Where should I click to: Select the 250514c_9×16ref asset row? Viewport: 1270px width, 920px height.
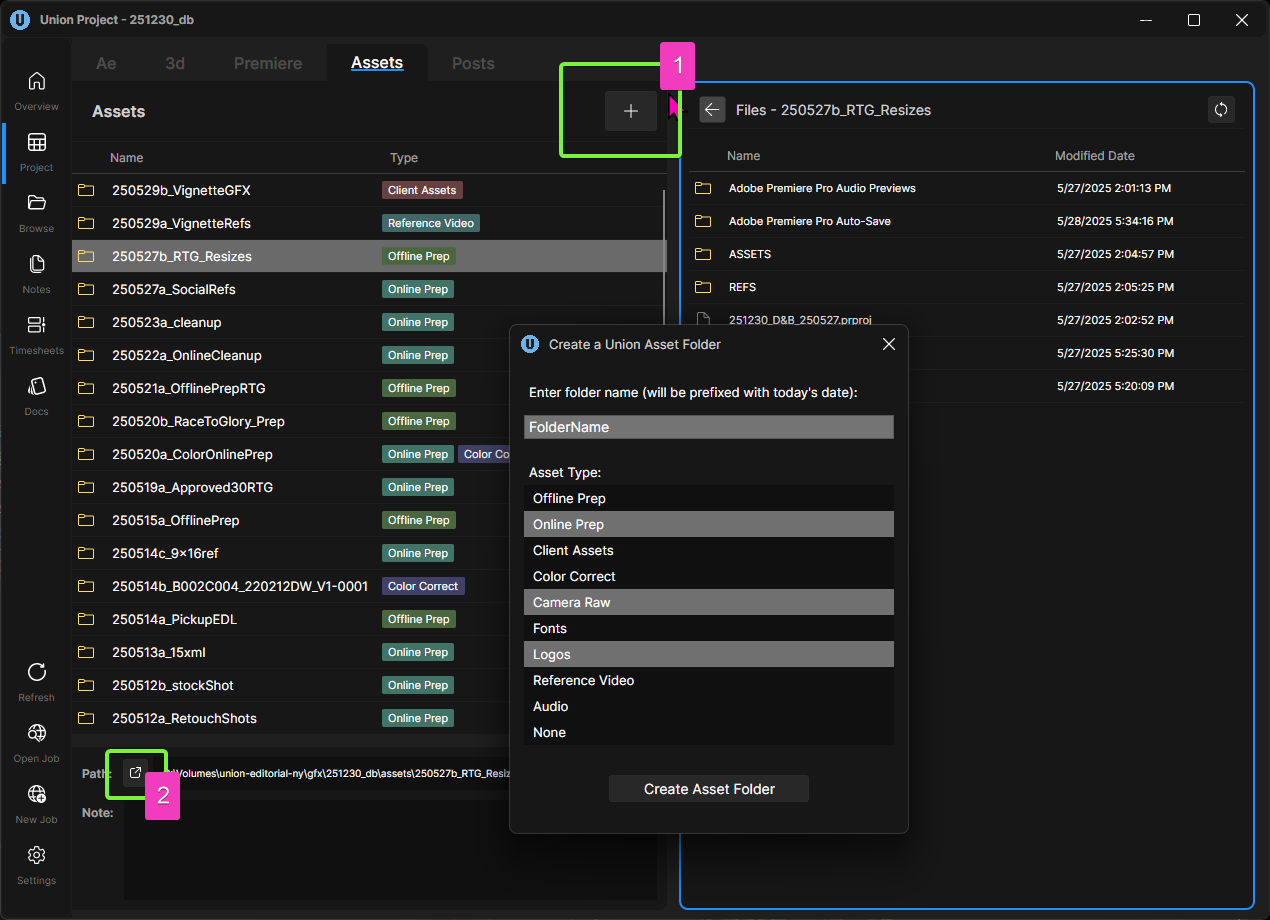290,553
